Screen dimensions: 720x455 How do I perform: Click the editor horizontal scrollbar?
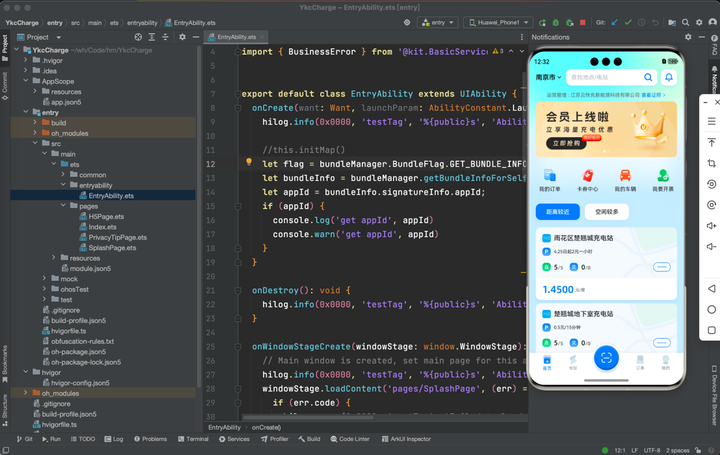(308, 417)
